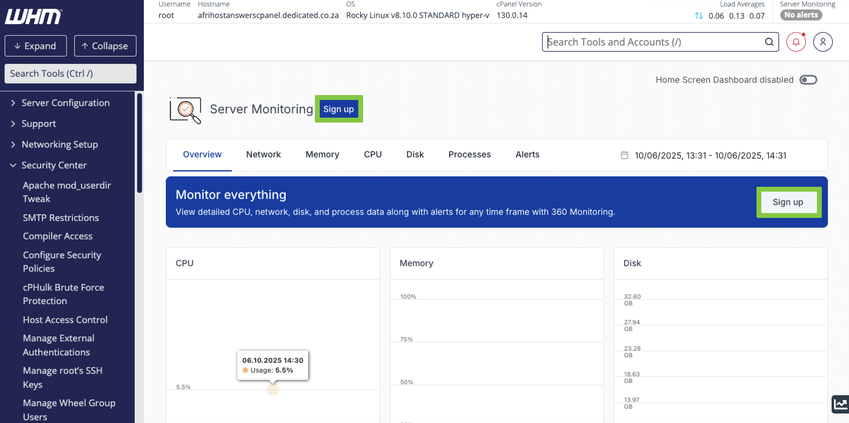Screen dimensions: 849x423
Task: Open cPHulk Brute Force Protection
Action: 63,294
